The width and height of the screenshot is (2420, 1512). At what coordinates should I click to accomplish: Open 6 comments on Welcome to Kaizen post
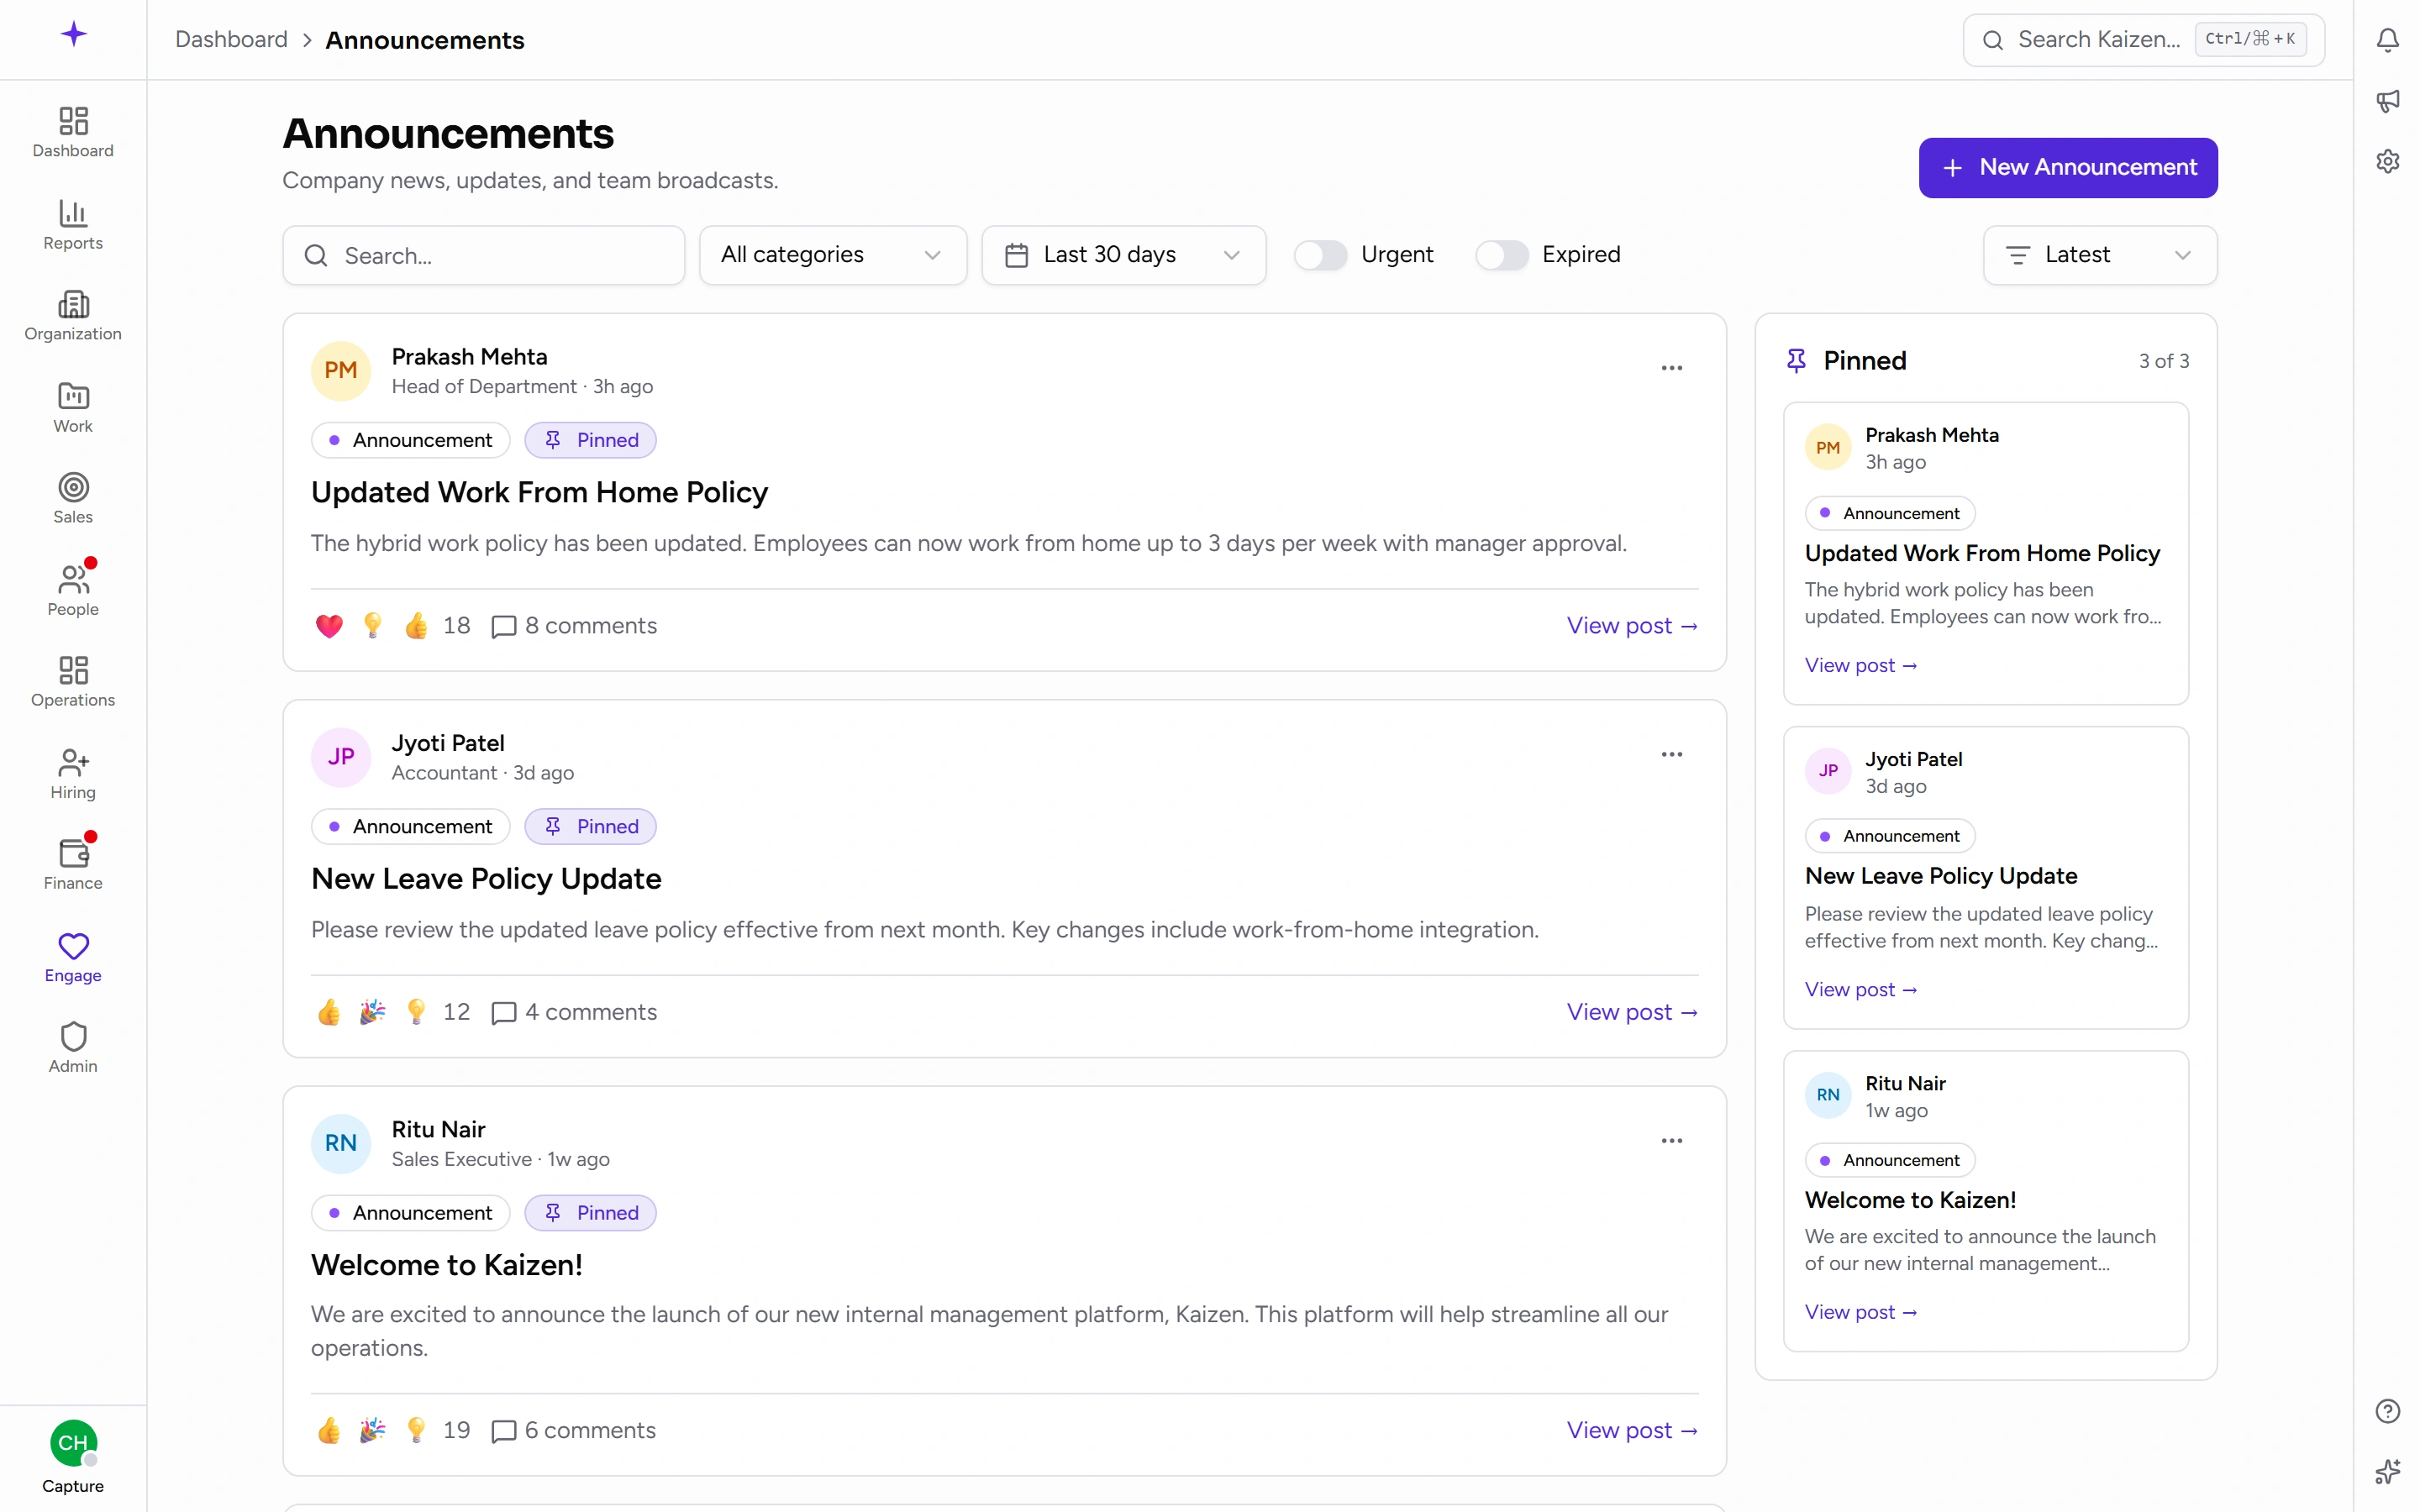[x=574, y=1431]
